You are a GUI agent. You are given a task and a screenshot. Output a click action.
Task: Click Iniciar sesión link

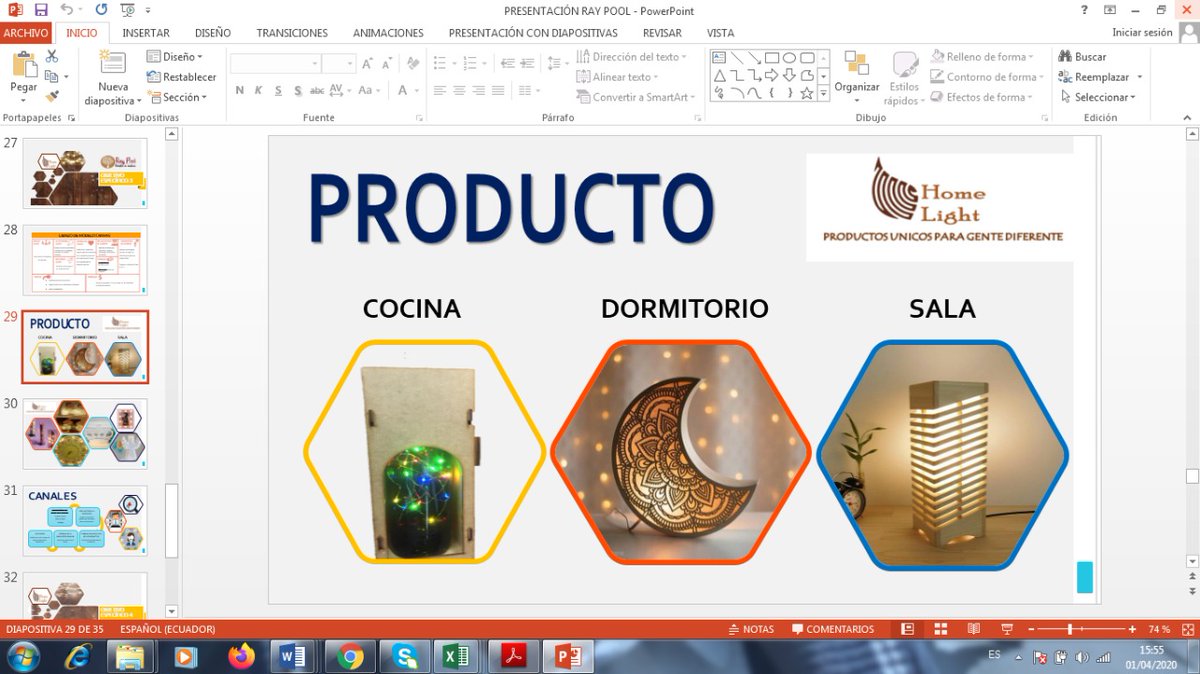pyautogui.click(x=1142, y=32)
